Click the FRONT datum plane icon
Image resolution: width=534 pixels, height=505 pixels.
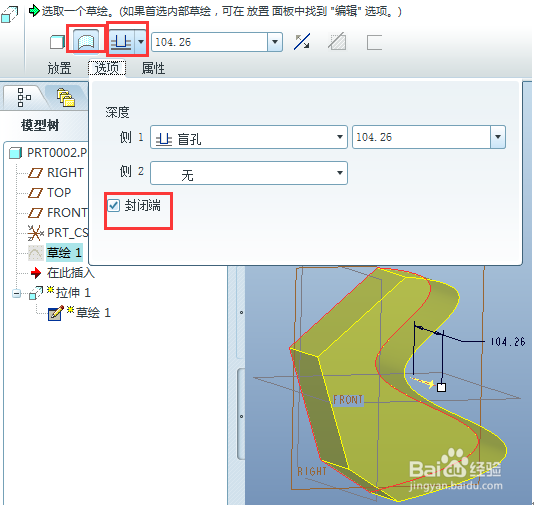(35, 213)
